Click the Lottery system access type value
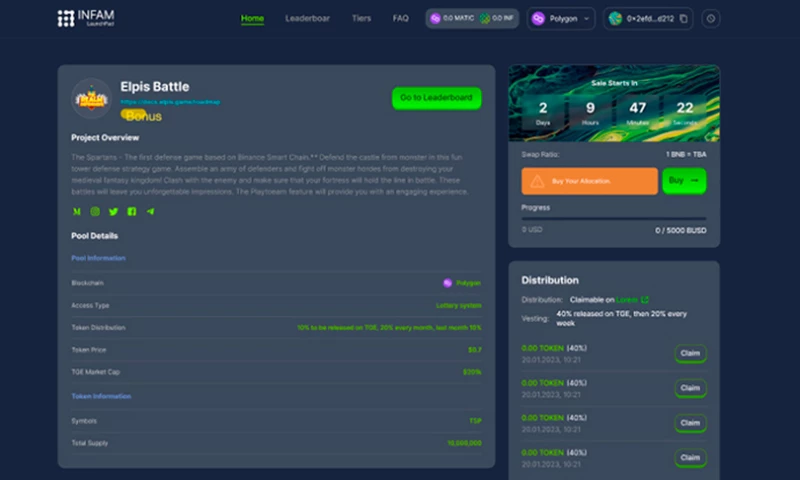Viewport: 800px width, 480px height. 459,305
